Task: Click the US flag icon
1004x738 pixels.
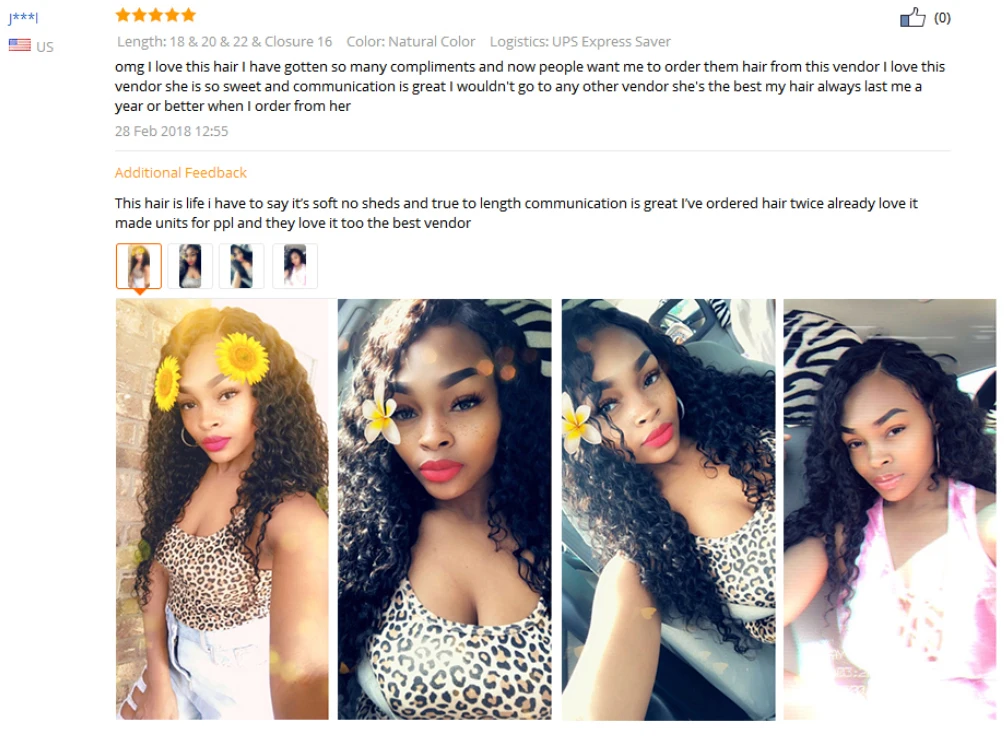Action: pos(20,45)
